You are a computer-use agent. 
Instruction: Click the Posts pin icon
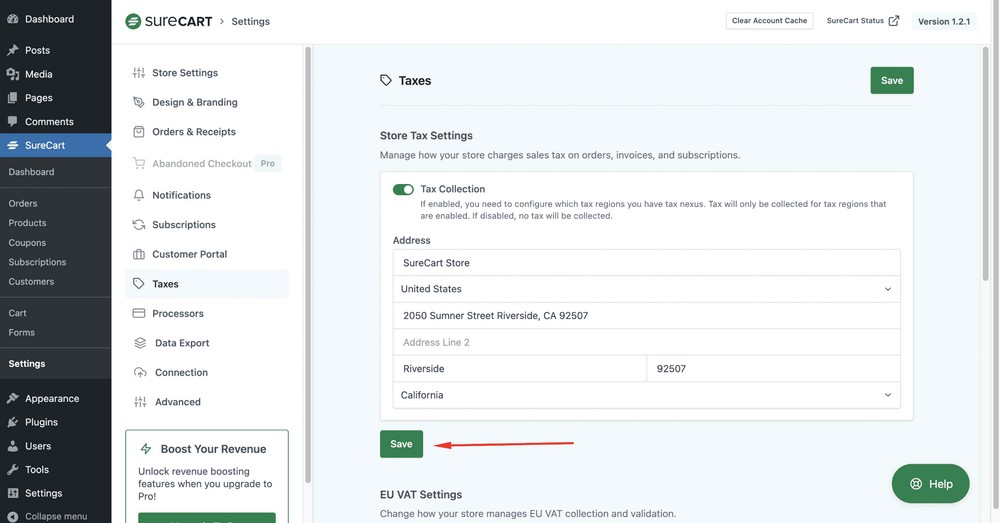pyautogui.click(x=12, y=50)
